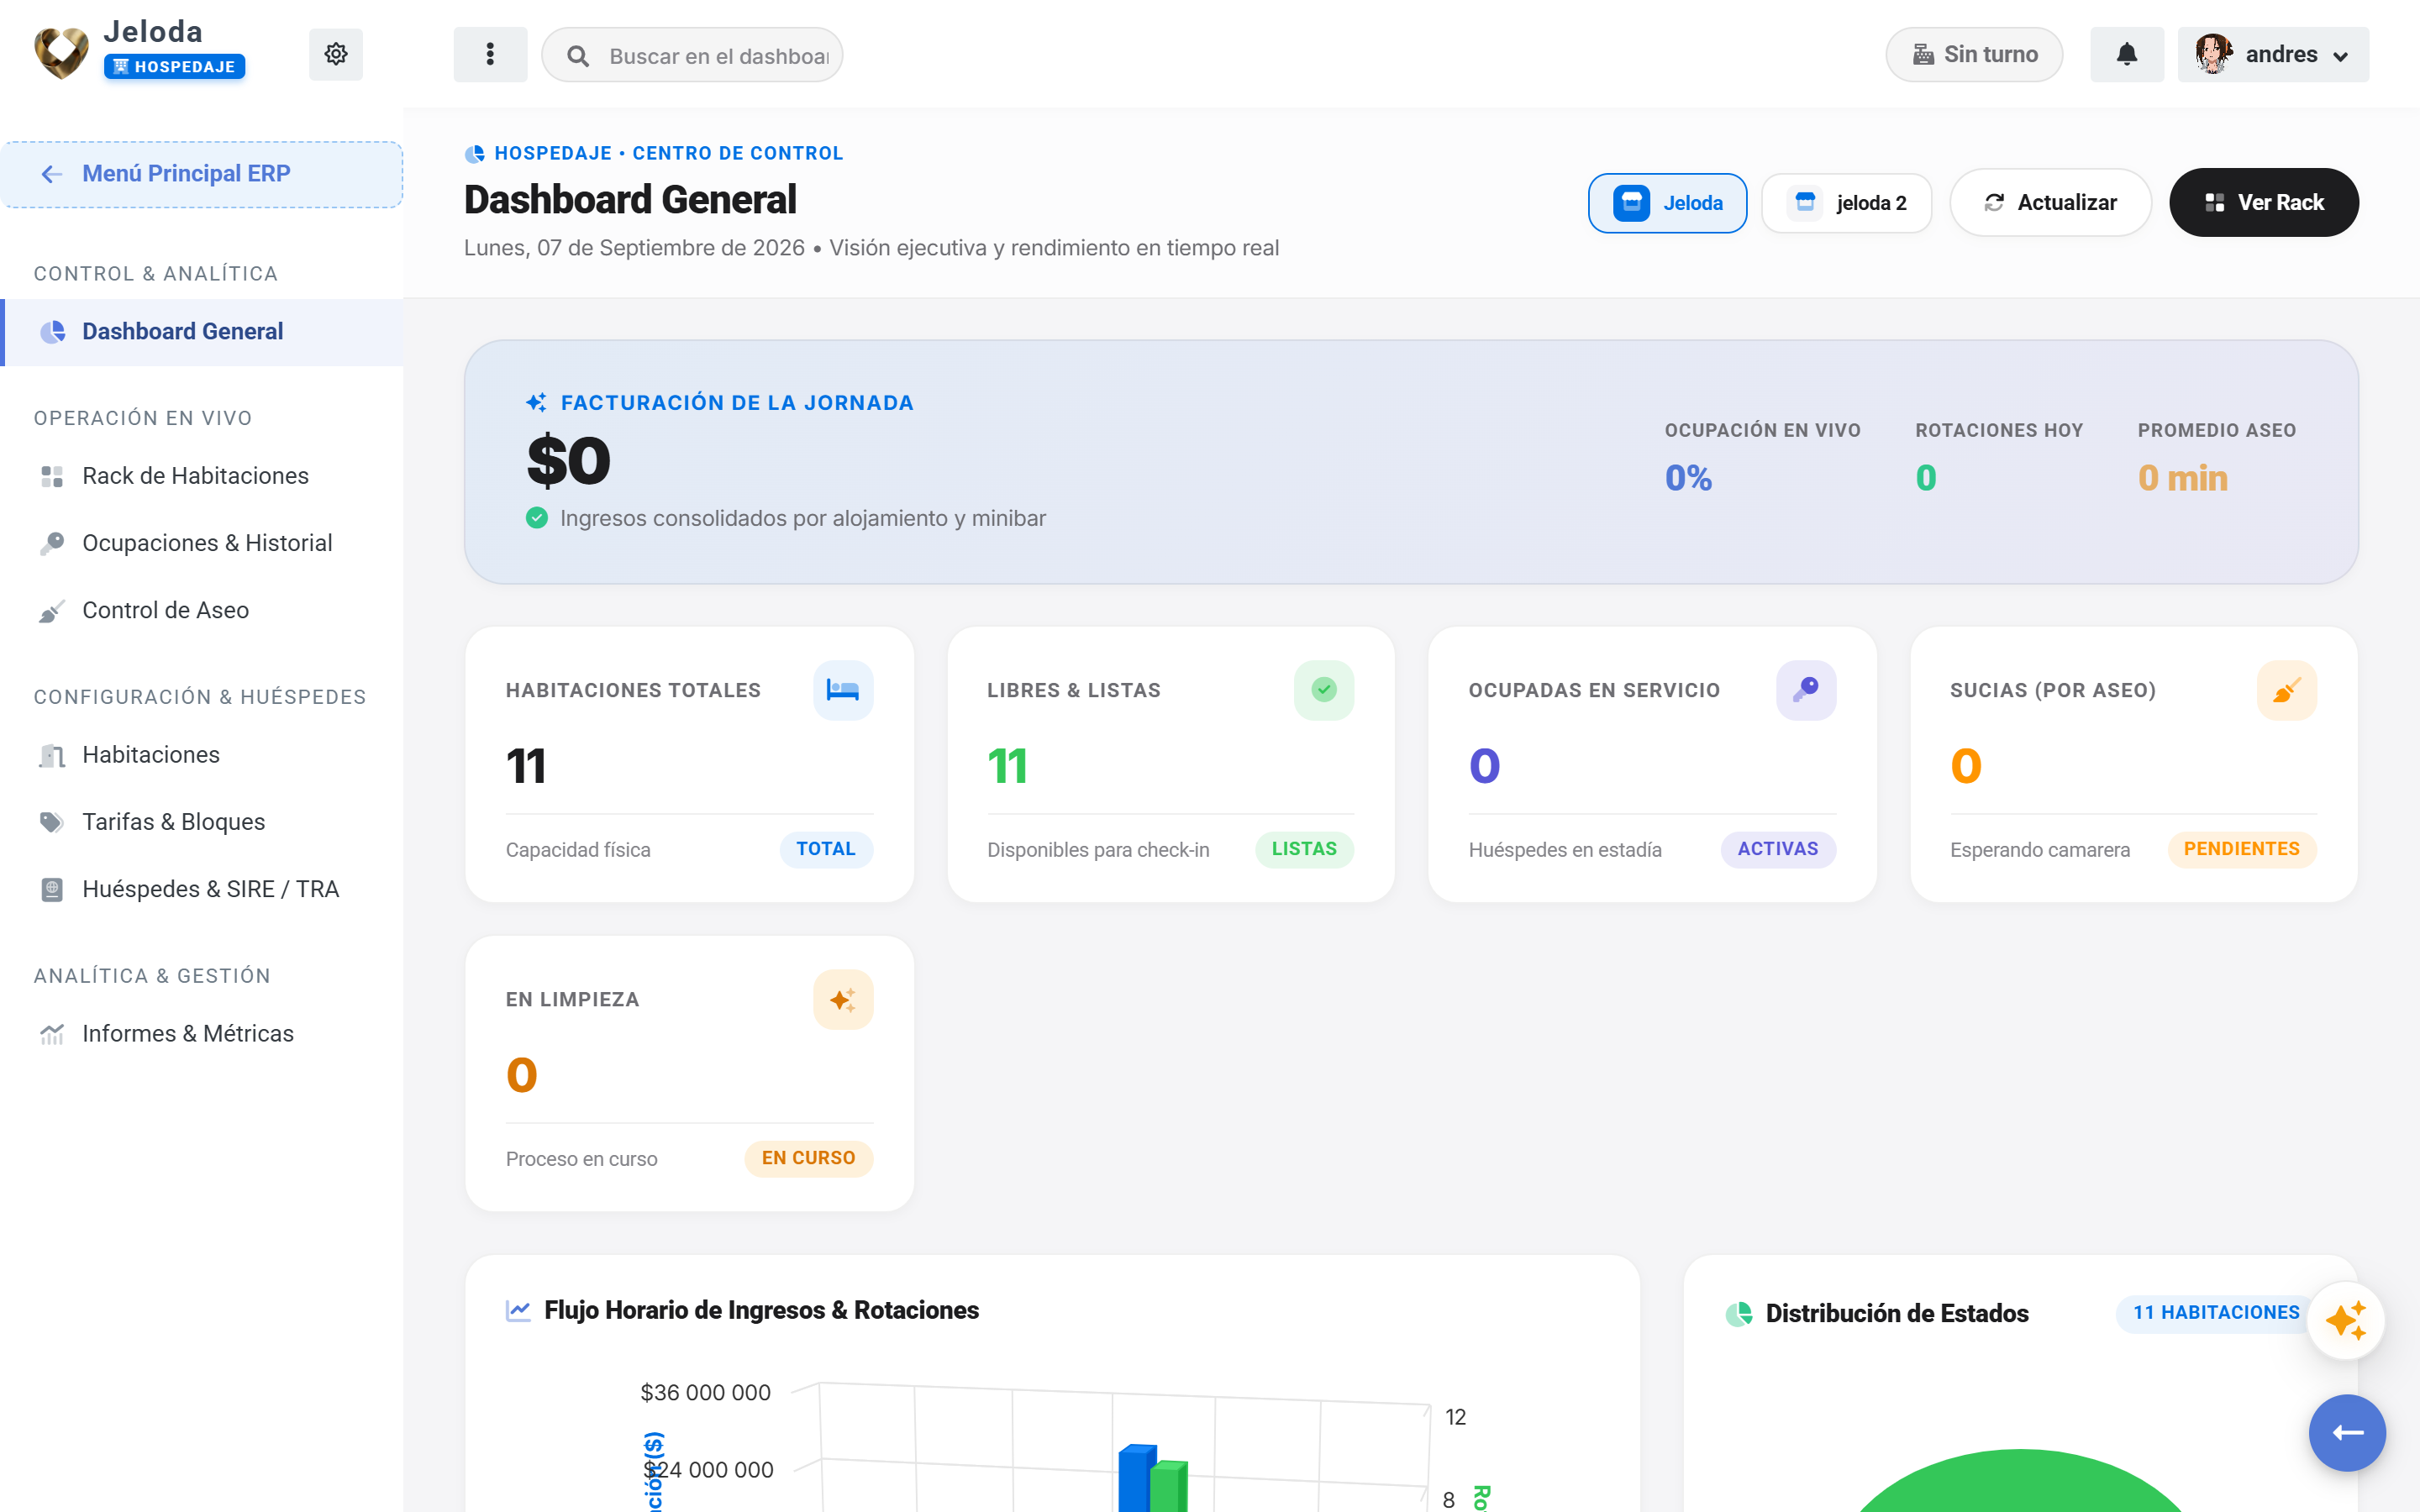
Task: Click the andres profile avatar
Action: [x=2214, y=54]
